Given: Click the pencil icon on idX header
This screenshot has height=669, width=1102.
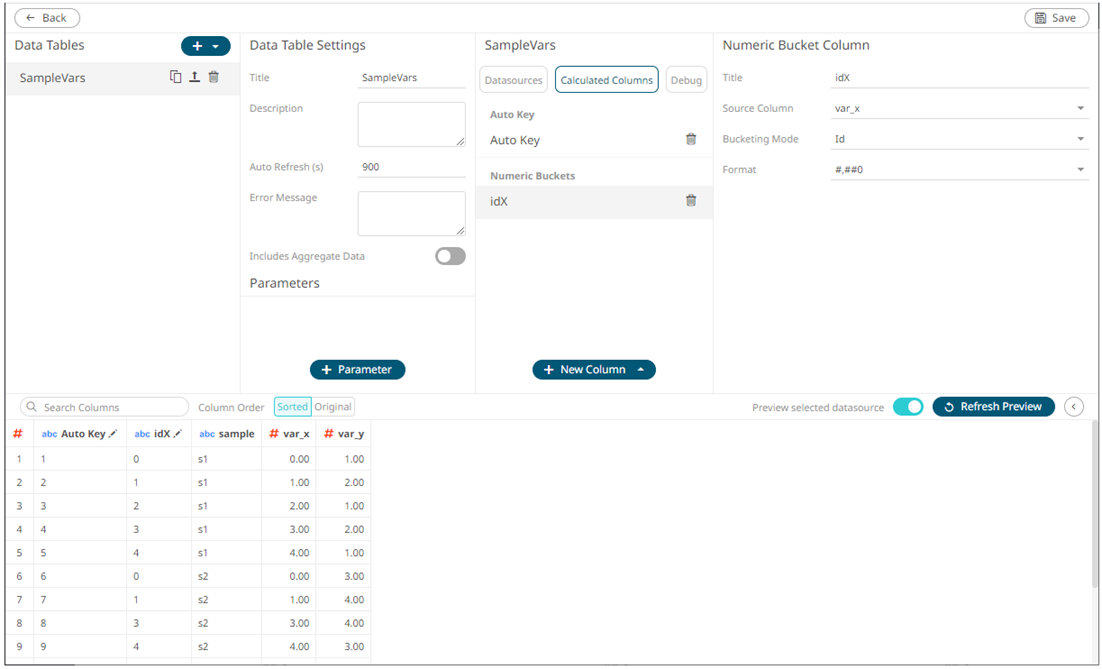Looking at the screenshot, I should 178,434.
